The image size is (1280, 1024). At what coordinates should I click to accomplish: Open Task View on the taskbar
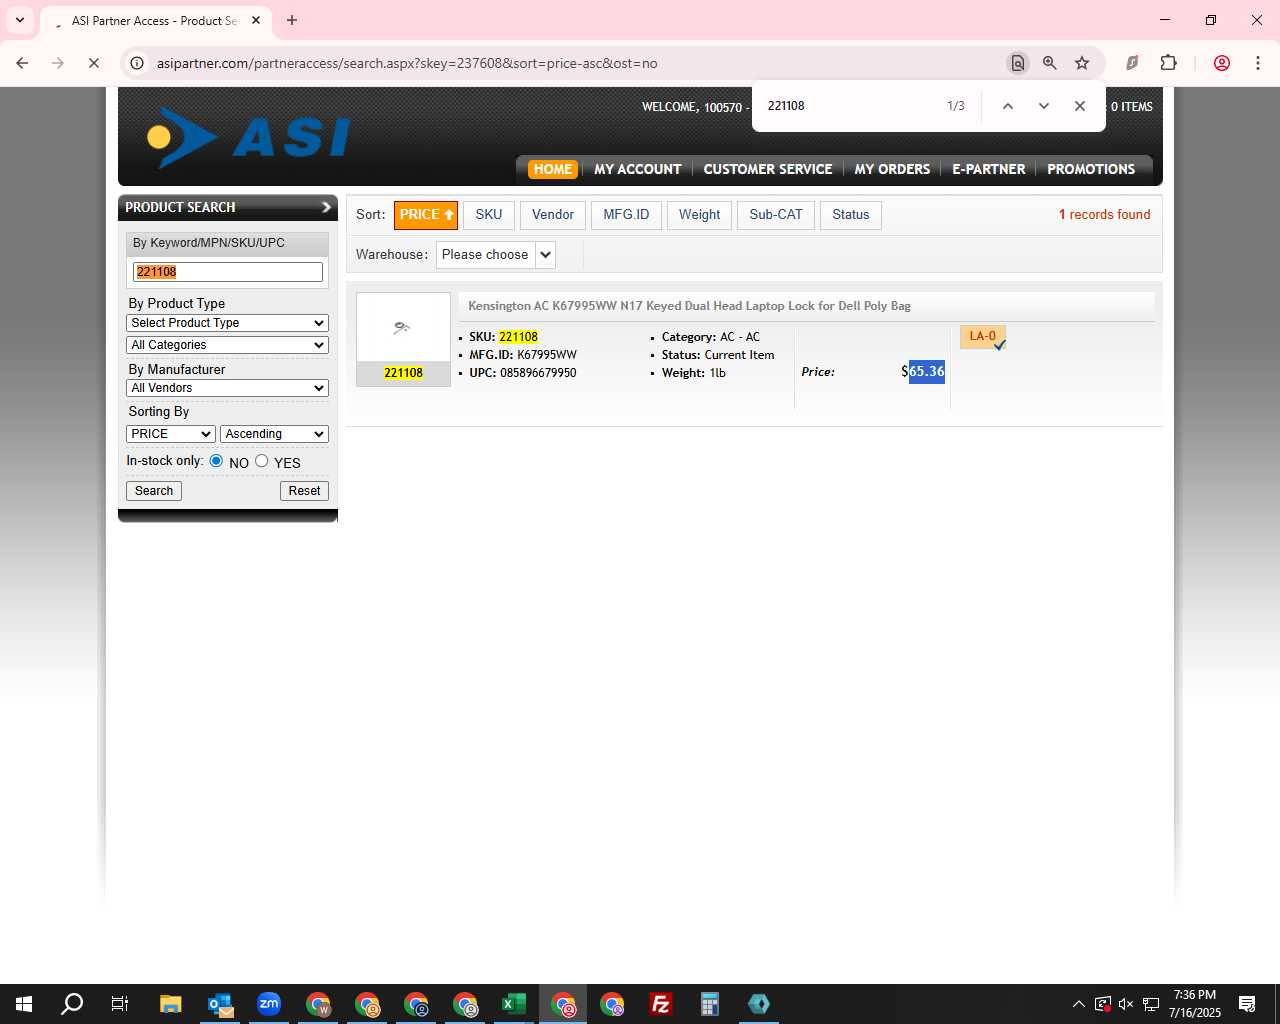(x=120, y=1004)
